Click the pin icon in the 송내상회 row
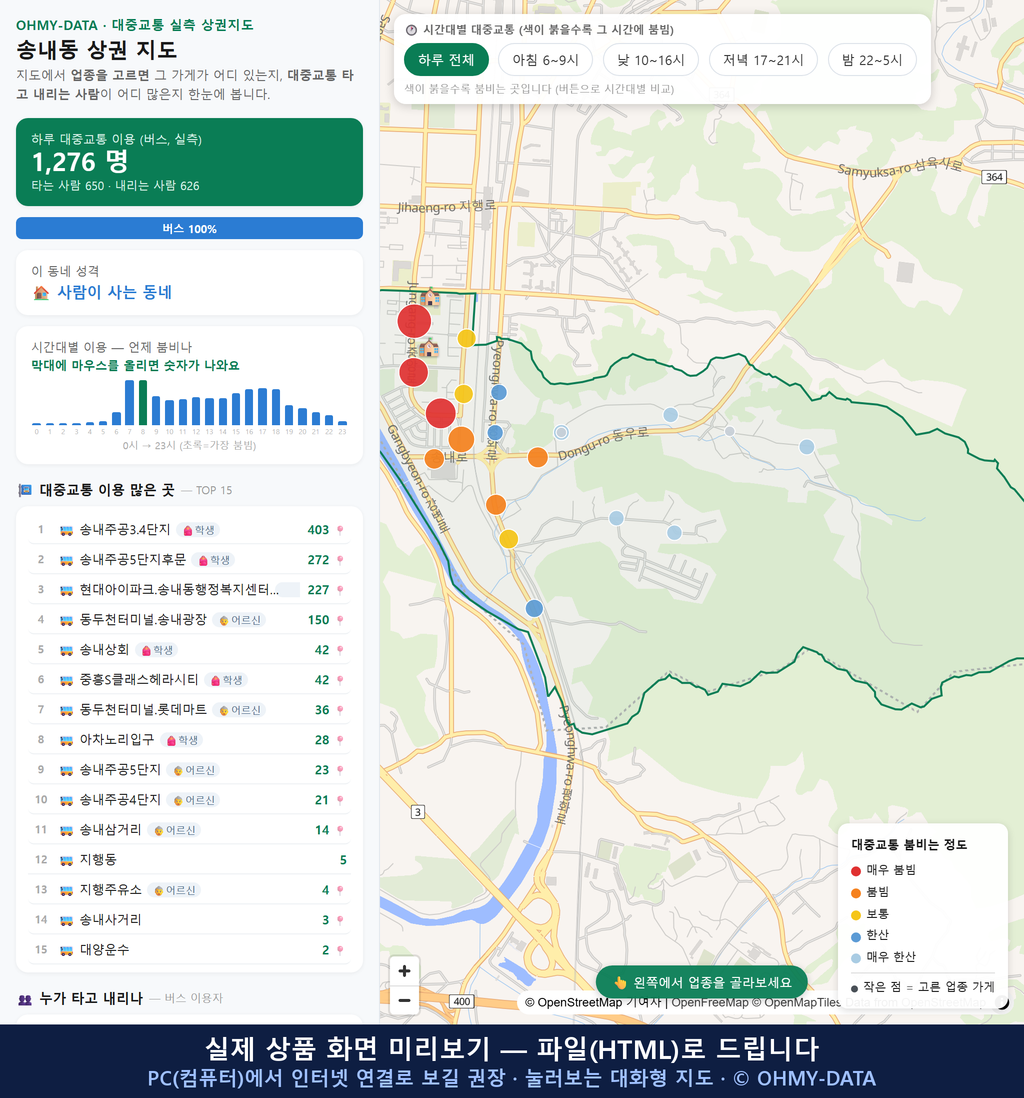The height and width of the screenshot is (1098, 1024). (340, 651)
